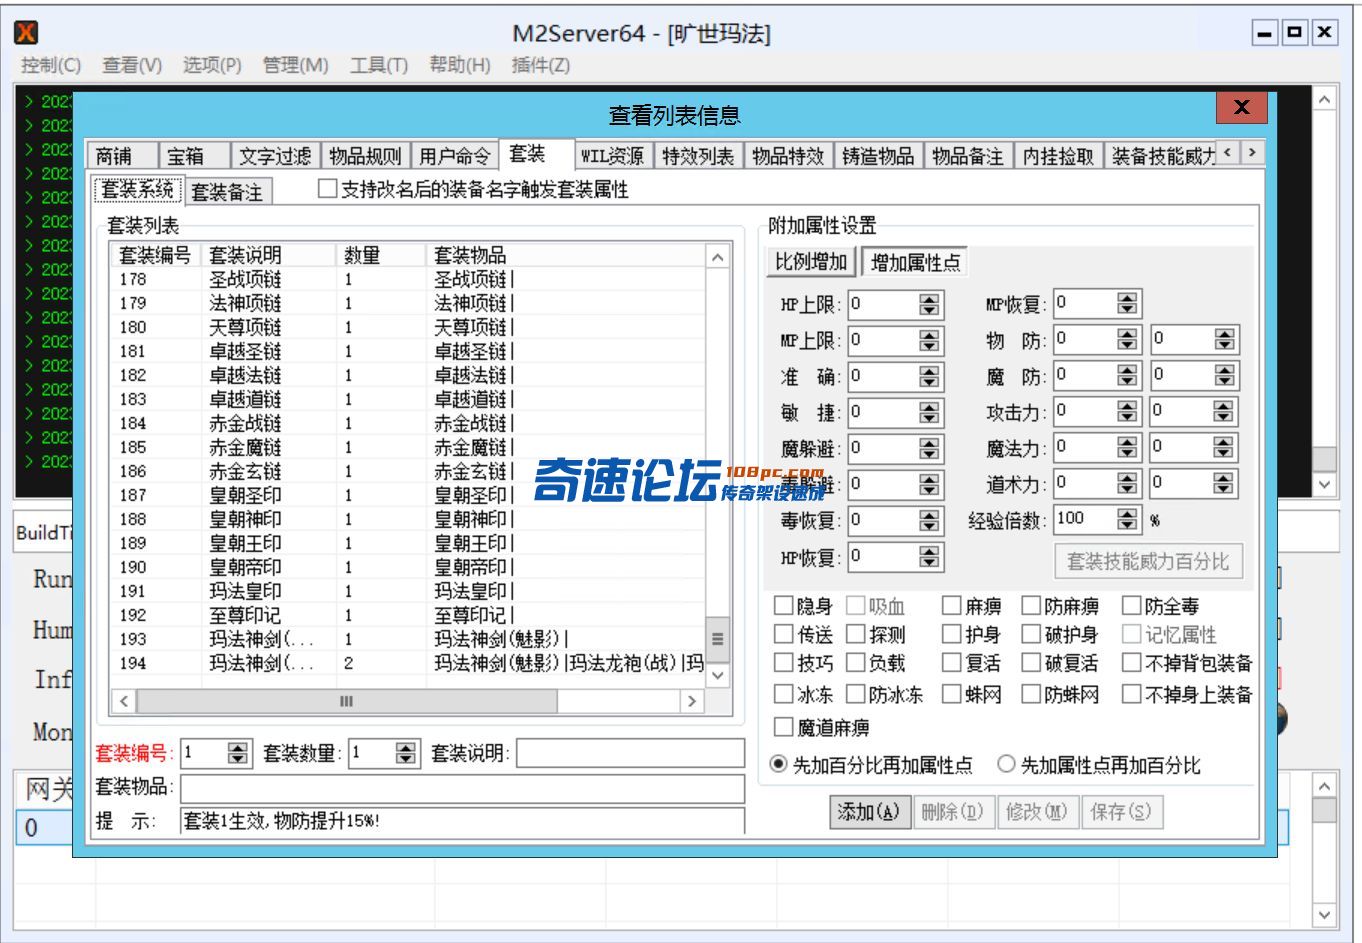Screen dimensions: 1362x943
Task: Click the 提示 text field
Action: click(462, 821)
